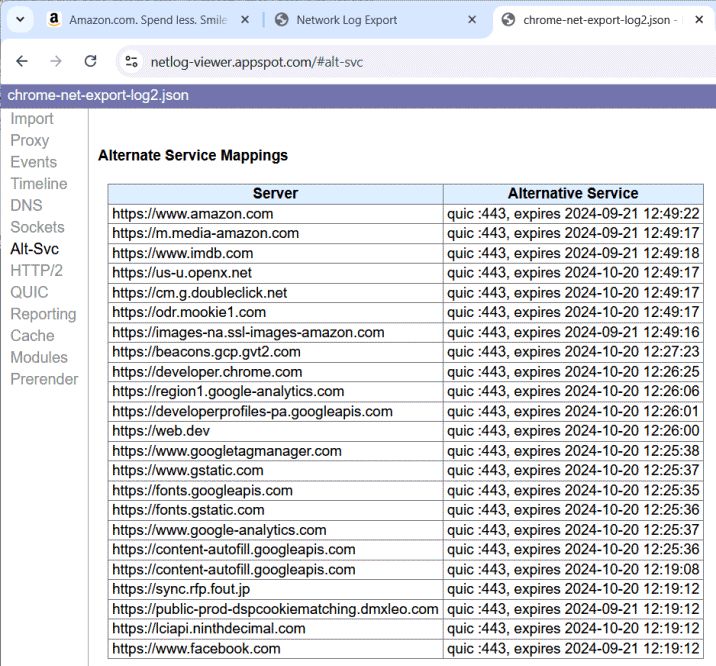Screen dimensions: 716x666
Task: Close the Network Log Export tab
Action: pyautogui.click(x=472, y=20)
